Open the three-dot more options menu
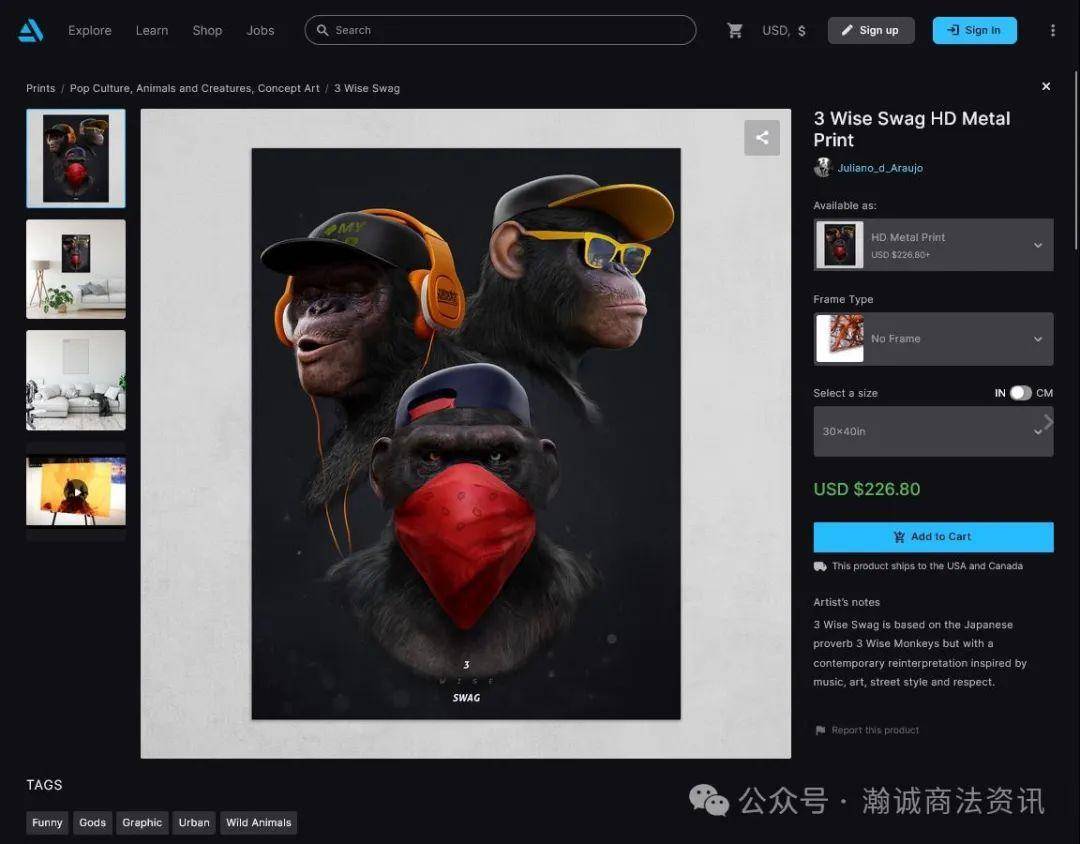 (1052, 31)
